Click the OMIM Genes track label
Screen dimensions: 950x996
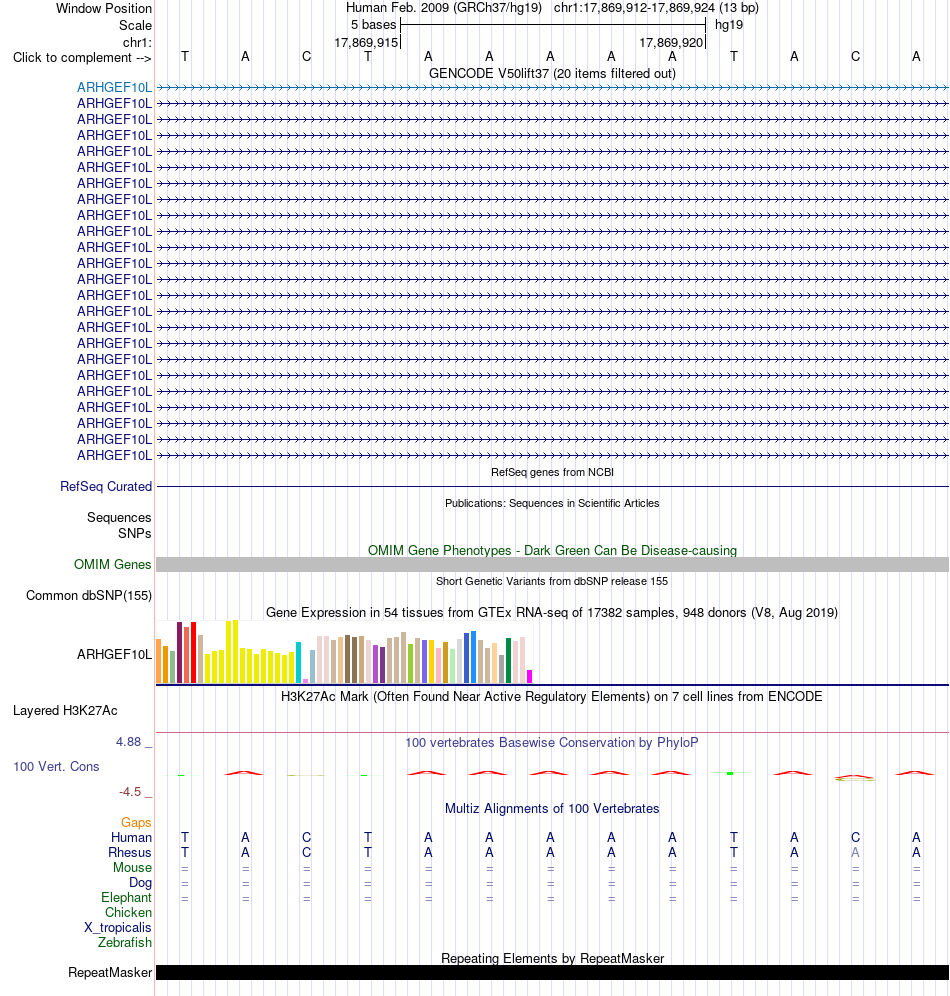click(x=112, y=565)
